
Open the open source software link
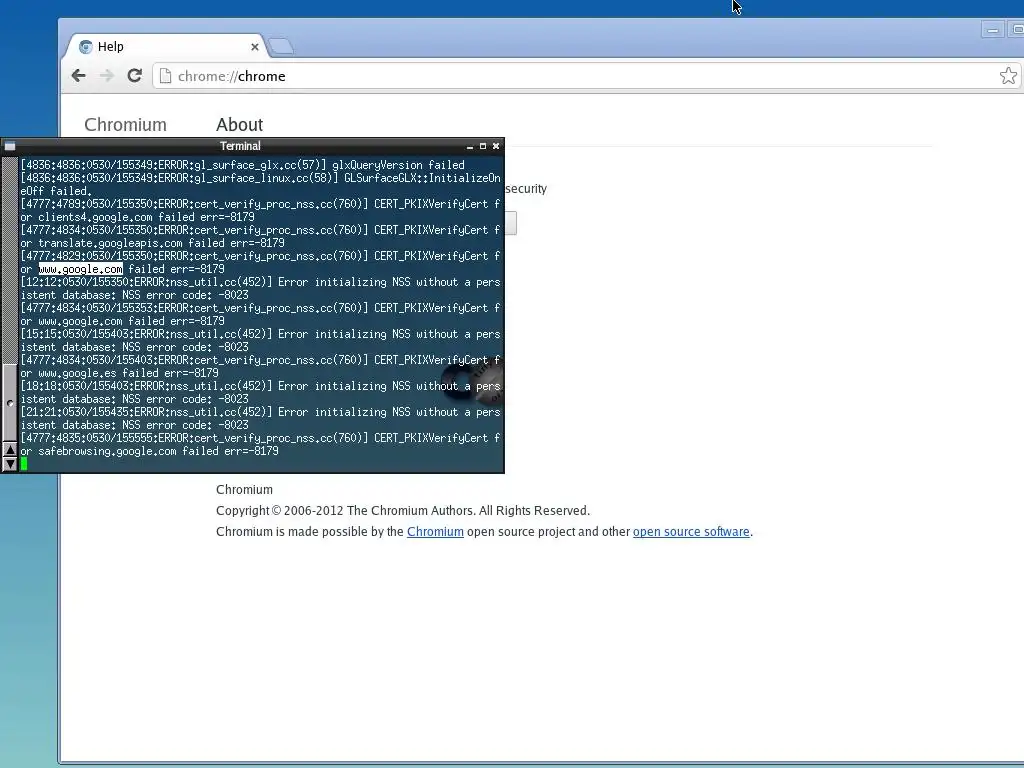(691, 532)
